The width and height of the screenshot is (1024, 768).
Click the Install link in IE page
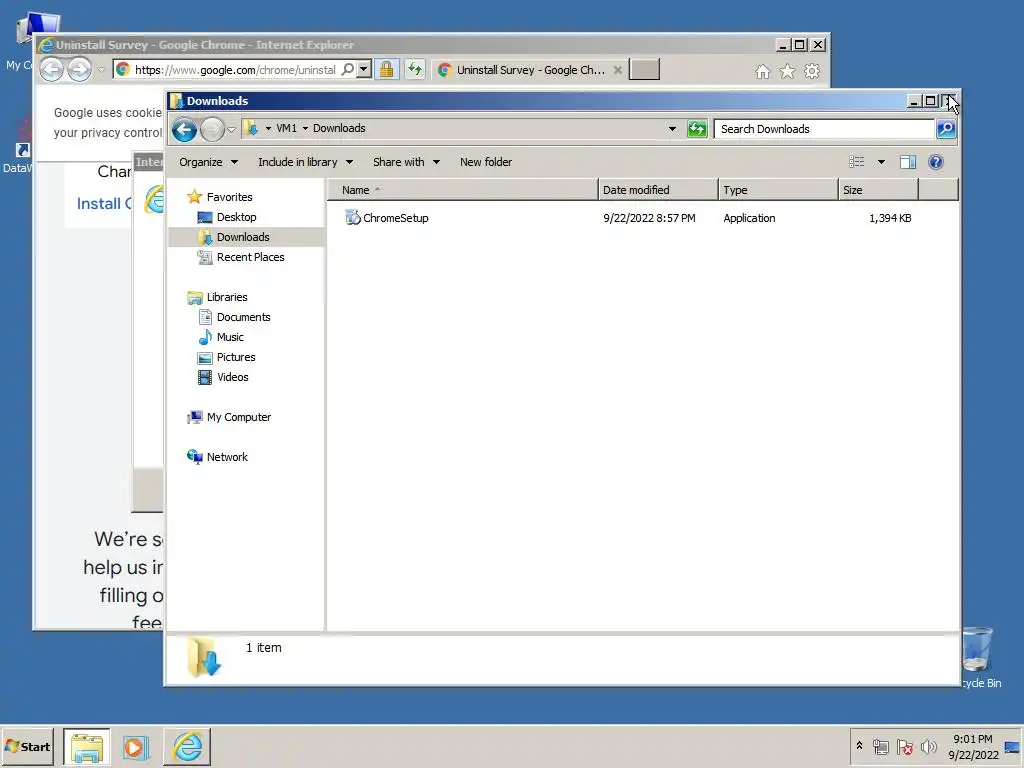(104, 203)
